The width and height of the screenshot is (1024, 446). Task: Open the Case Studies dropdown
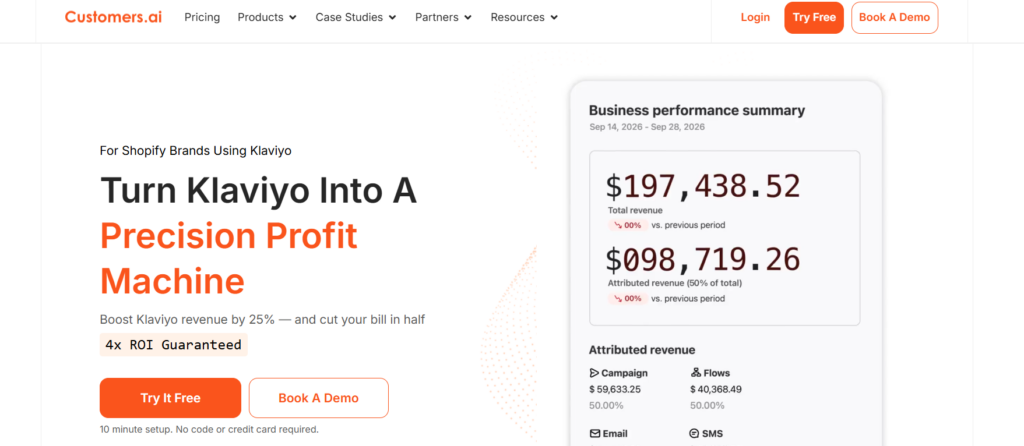coord(355,17)
